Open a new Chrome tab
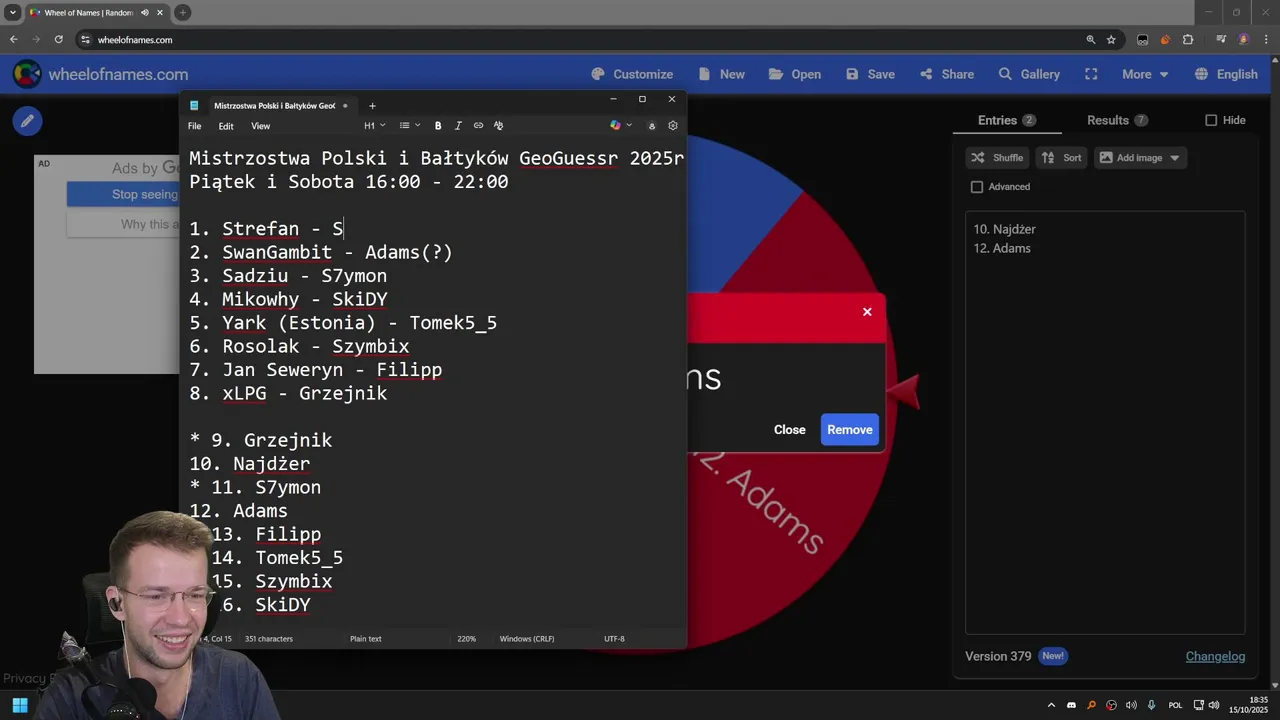 [182, 13]
